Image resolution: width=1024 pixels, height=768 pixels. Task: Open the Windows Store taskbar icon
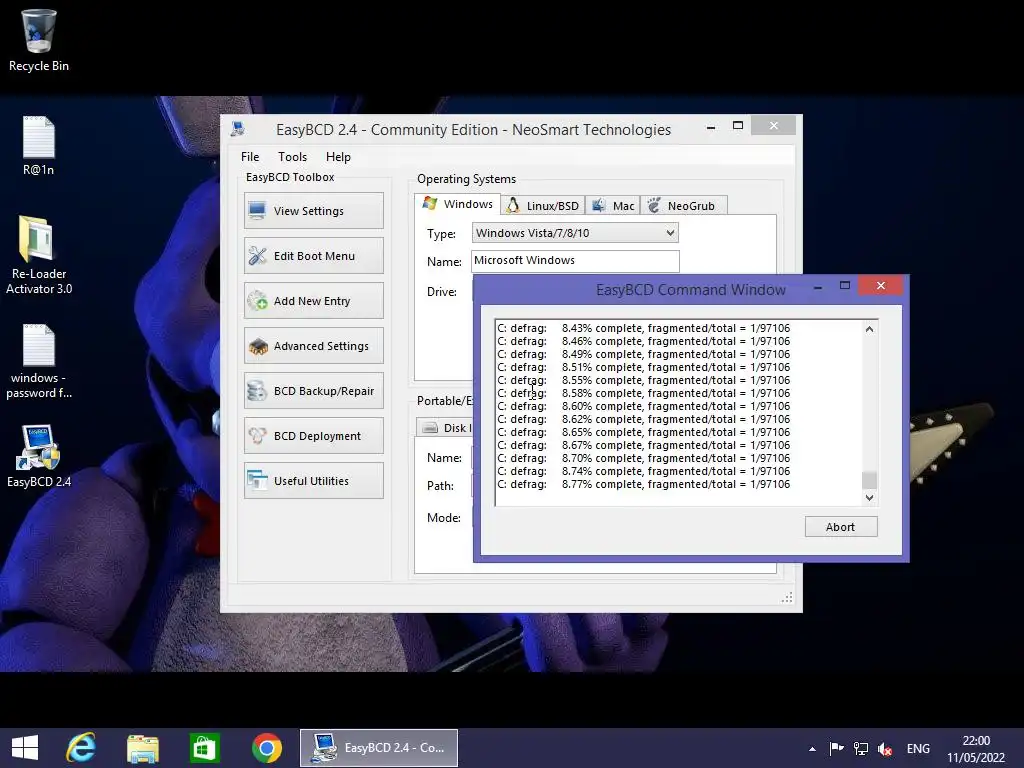click(x=204, y=748)
